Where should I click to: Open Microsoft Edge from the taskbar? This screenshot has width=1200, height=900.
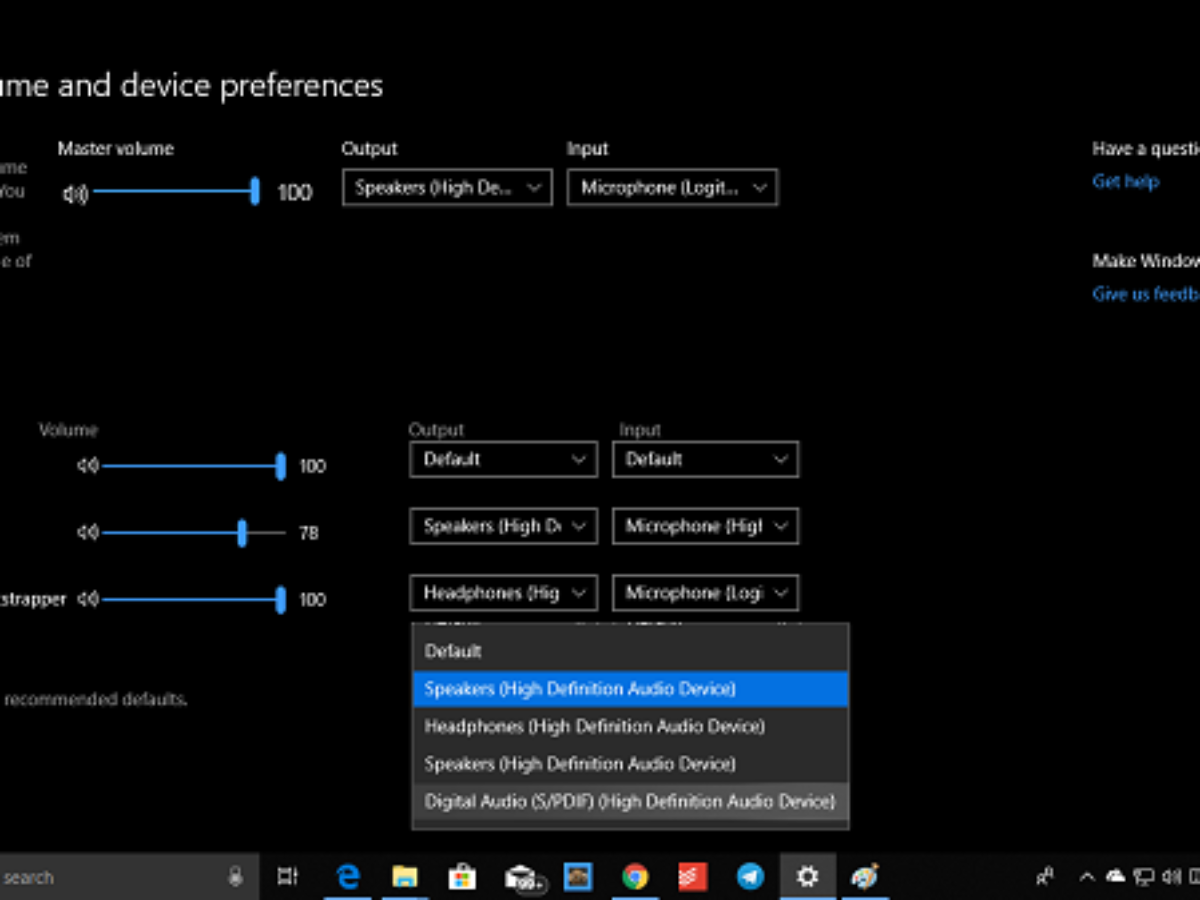(348, 877)
